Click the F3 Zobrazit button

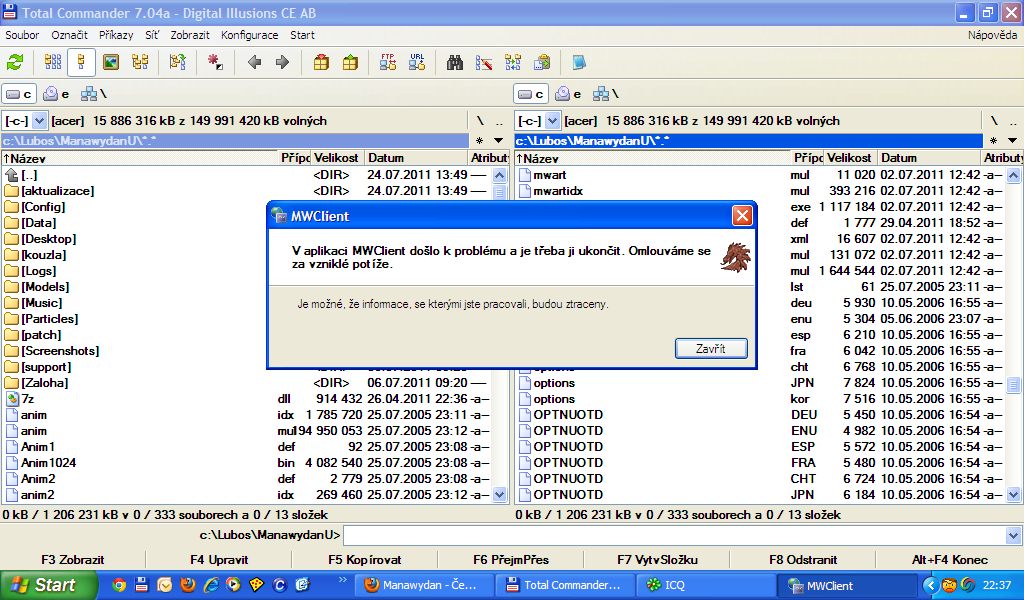click(73, 560)
